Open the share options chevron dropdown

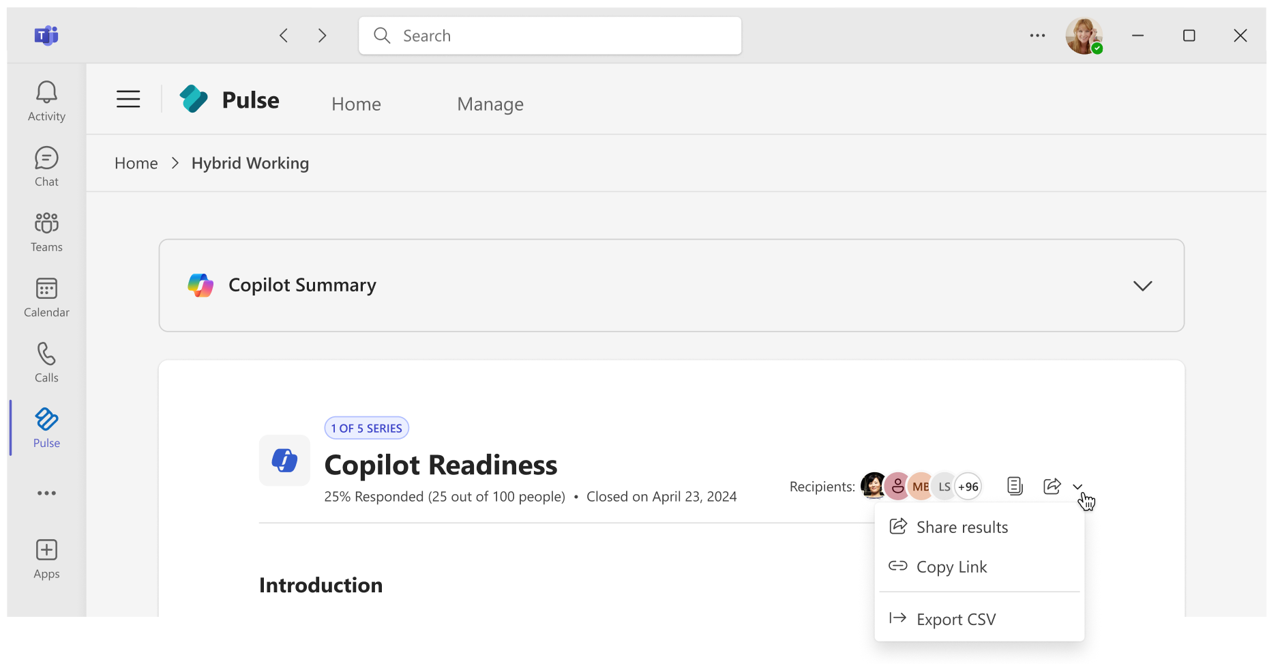pyautogui.click(x=1077, y=486)
